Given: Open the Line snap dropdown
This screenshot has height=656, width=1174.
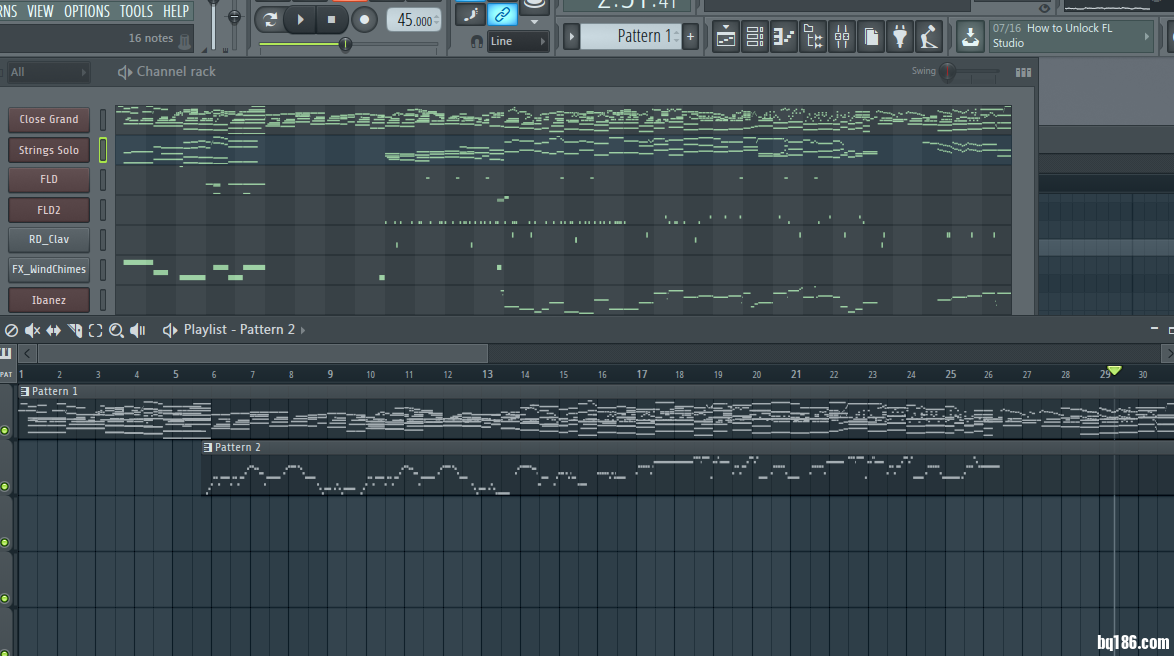Looking at the screenshot, I should pyautogui.click(x=518, y=41).
